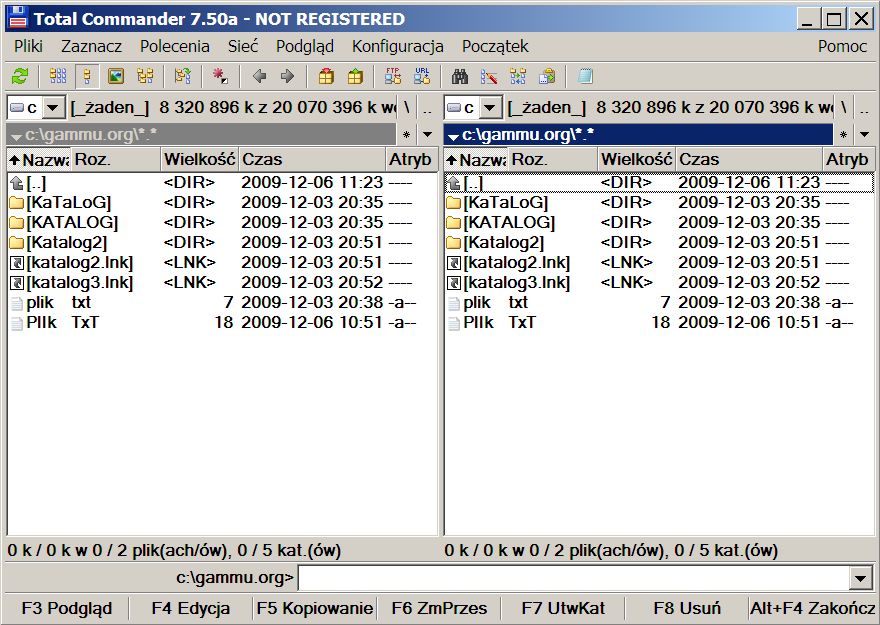Open the Zaznacz menu
This screenshot has height=625, width=880.
click(91, 46)
